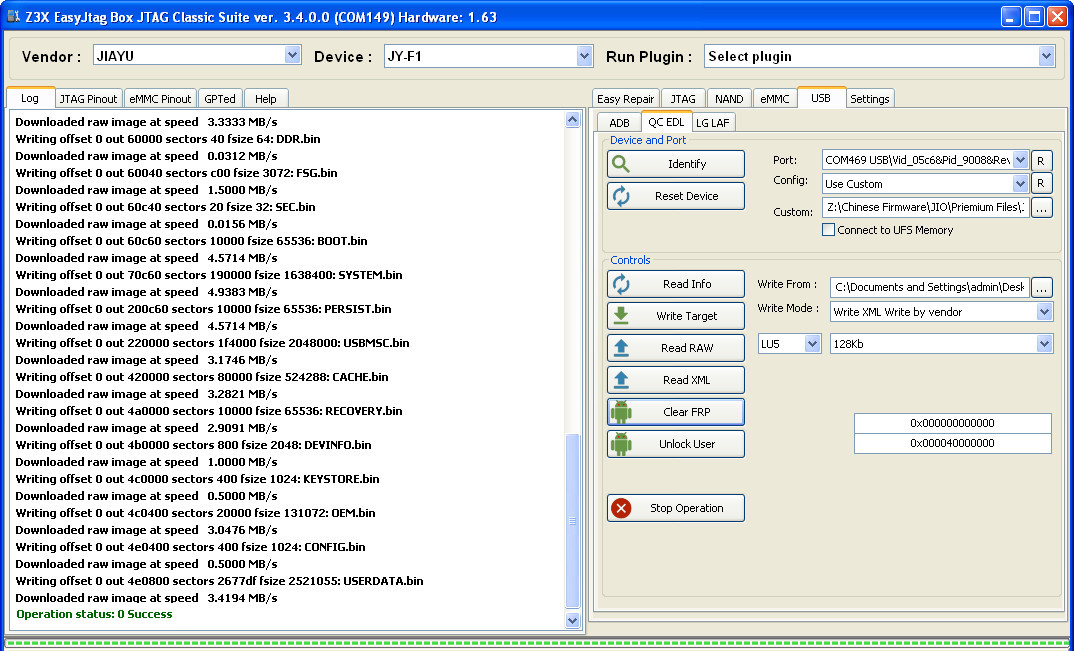Click the Clear FRP button

[675, 412]
